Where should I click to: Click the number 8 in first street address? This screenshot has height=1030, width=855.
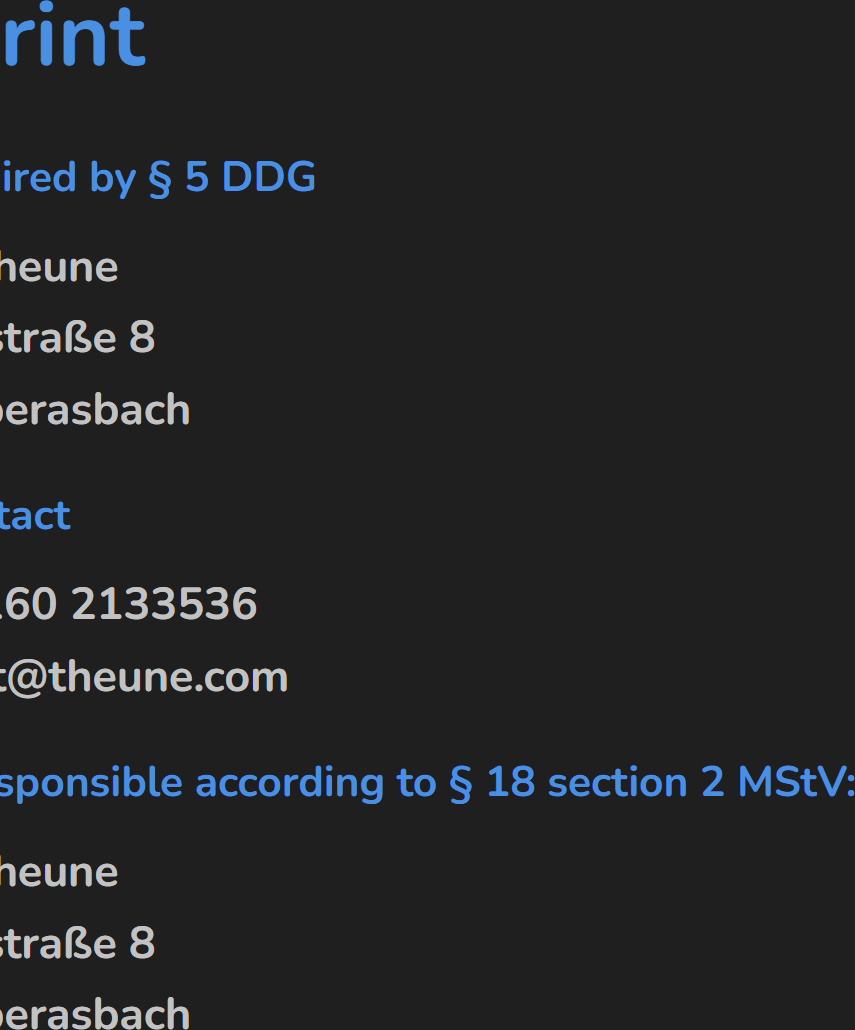(142, 338)
